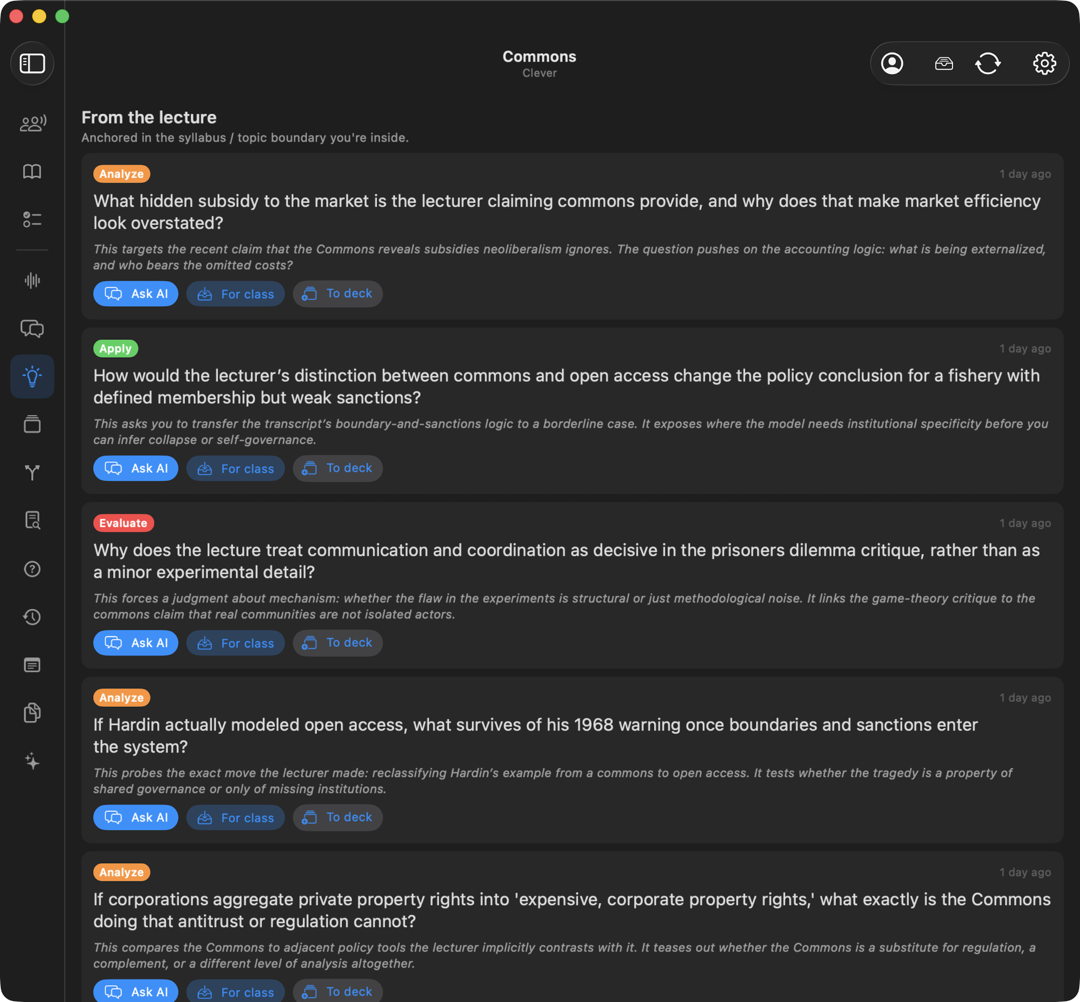Click 'This compares the Commons to adjacent' description
Image resolution: width=1080 pixels, height=1002 pixels.
[x=564, y=955]
